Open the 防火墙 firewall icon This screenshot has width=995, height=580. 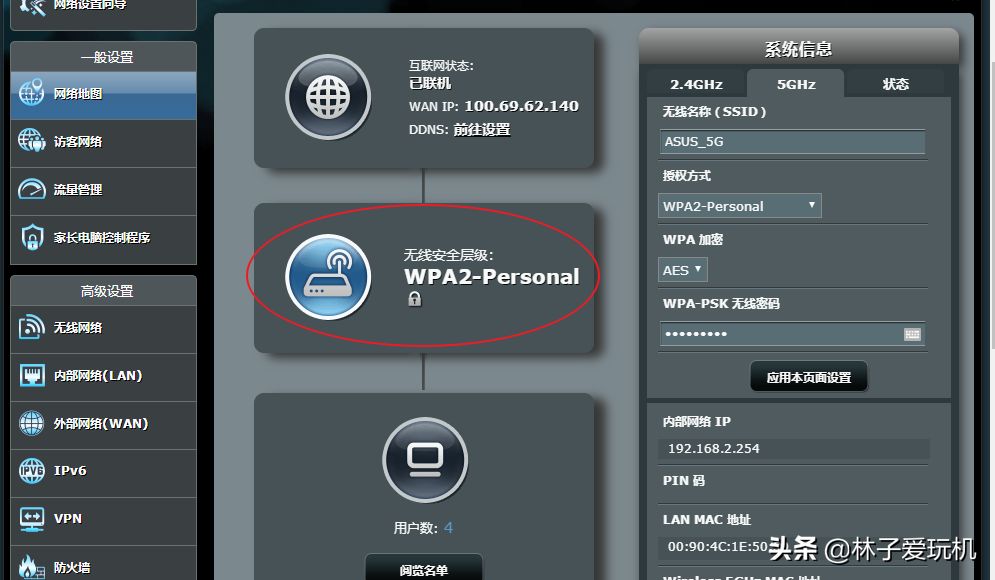click(x=31, y=567)
